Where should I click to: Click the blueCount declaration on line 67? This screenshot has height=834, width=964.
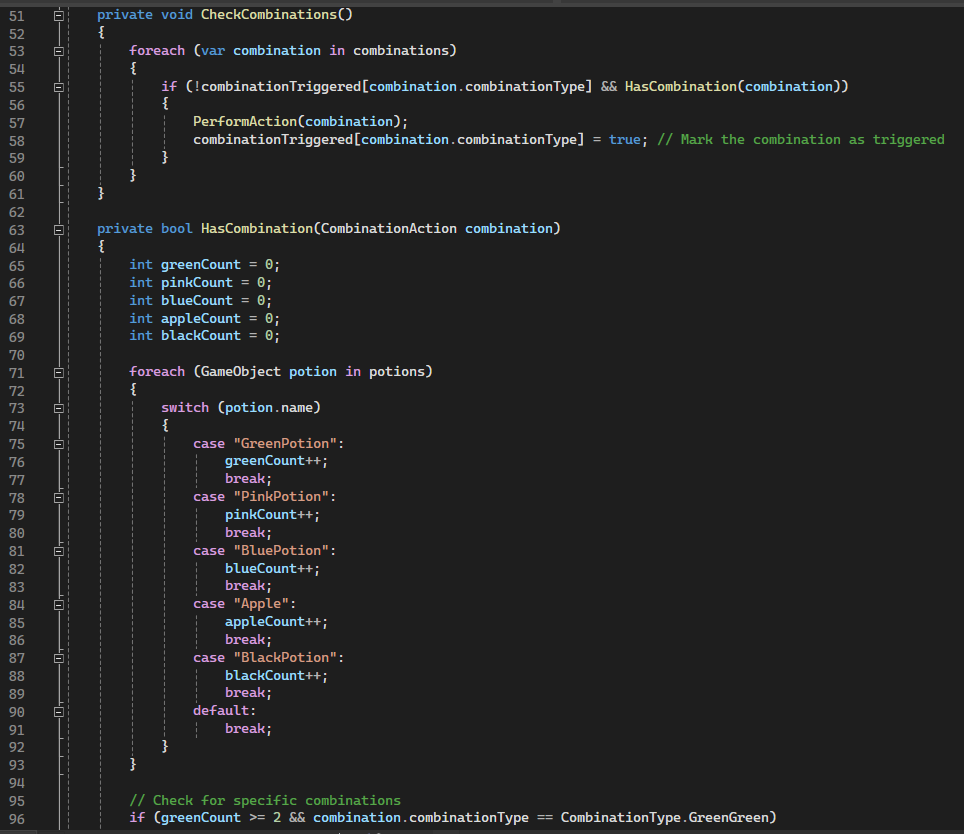tap(197, 301)
